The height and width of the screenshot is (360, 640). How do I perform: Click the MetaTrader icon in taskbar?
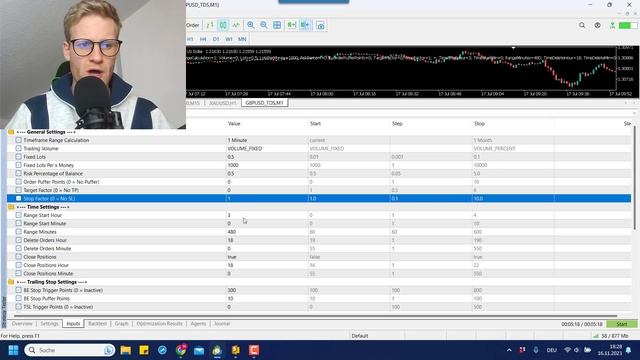pos(217,350)
